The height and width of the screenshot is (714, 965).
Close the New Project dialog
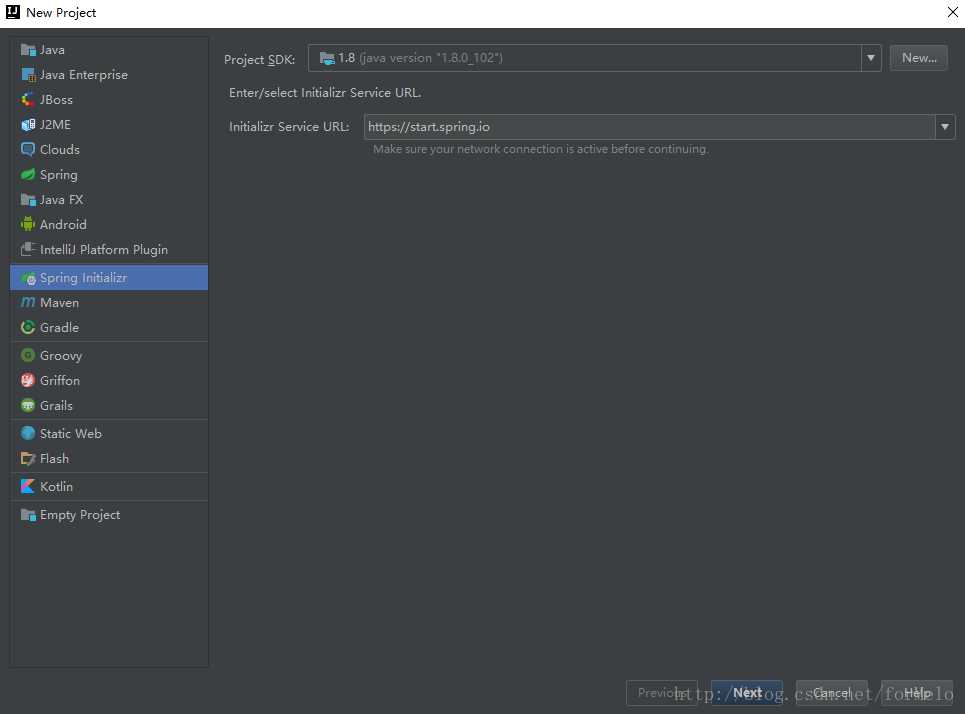(x=952, y=12)
